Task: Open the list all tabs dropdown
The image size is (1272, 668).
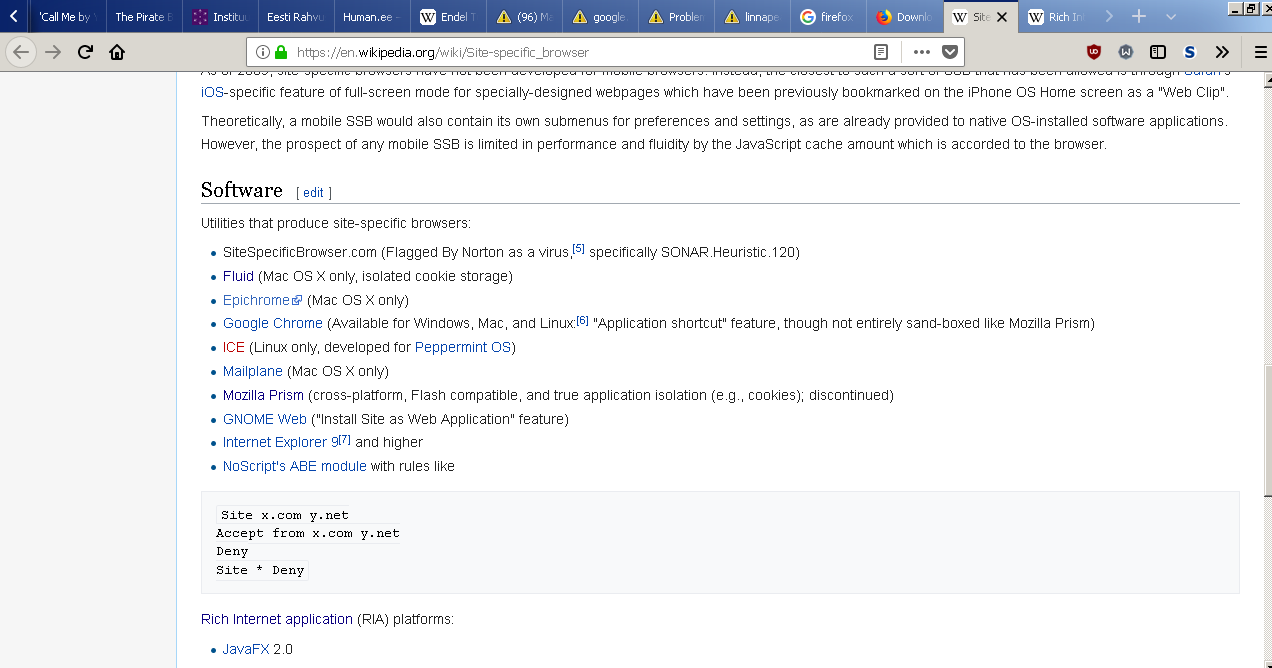Action: tap(1171, 17)
